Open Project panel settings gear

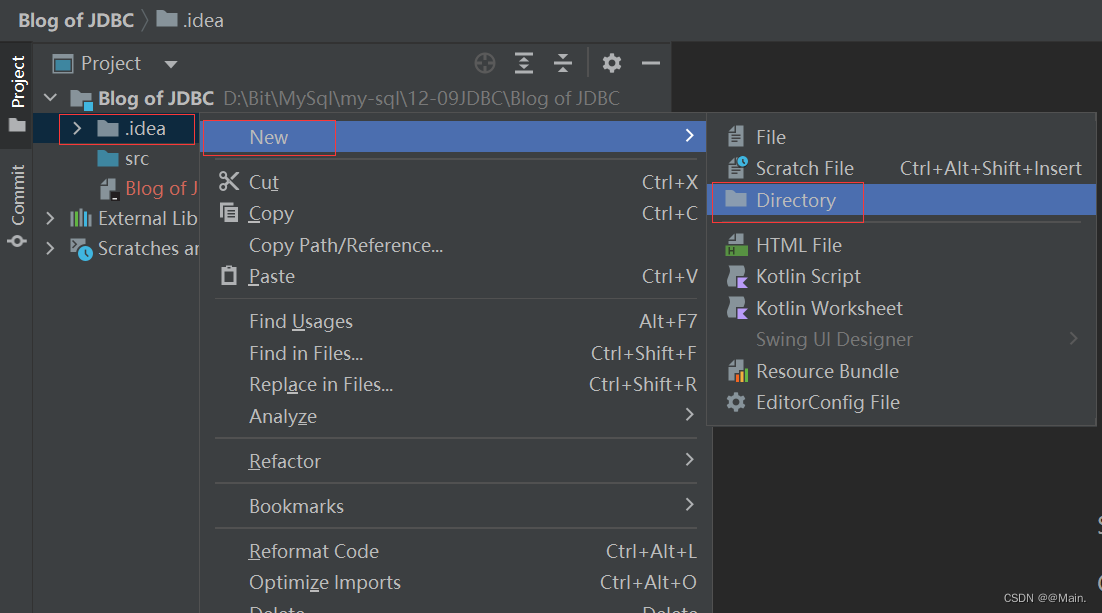click(x=611, y=63)
